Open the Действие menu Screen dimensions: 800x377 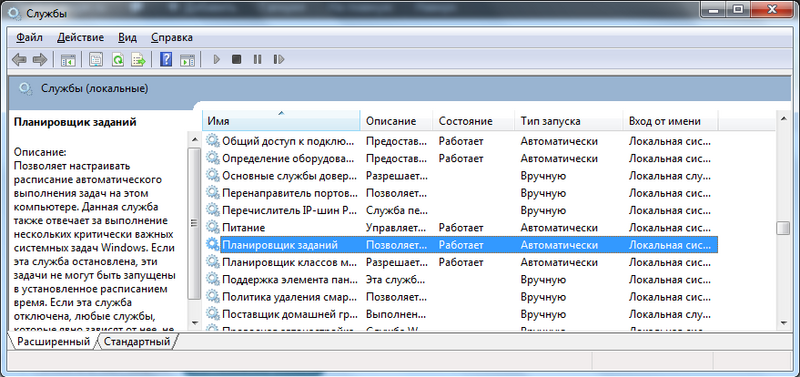coord(81,37)
